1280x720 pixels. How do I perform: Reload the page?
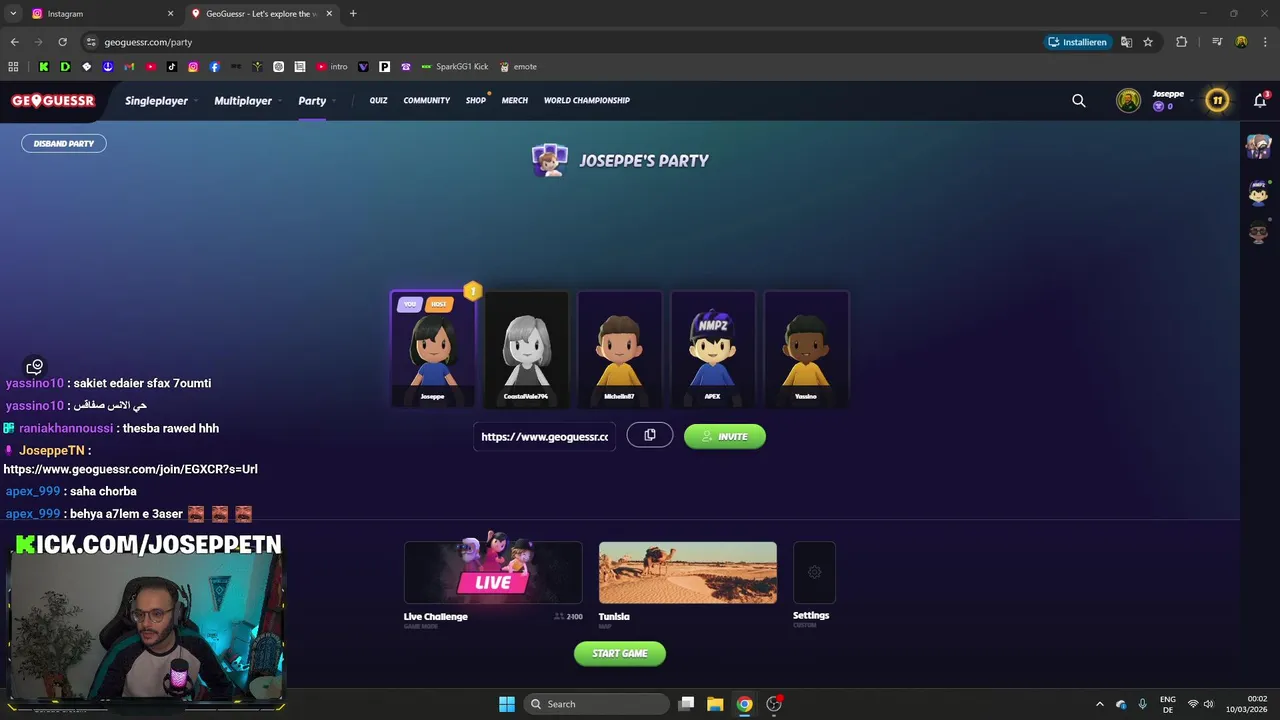(x=62, y=42)
